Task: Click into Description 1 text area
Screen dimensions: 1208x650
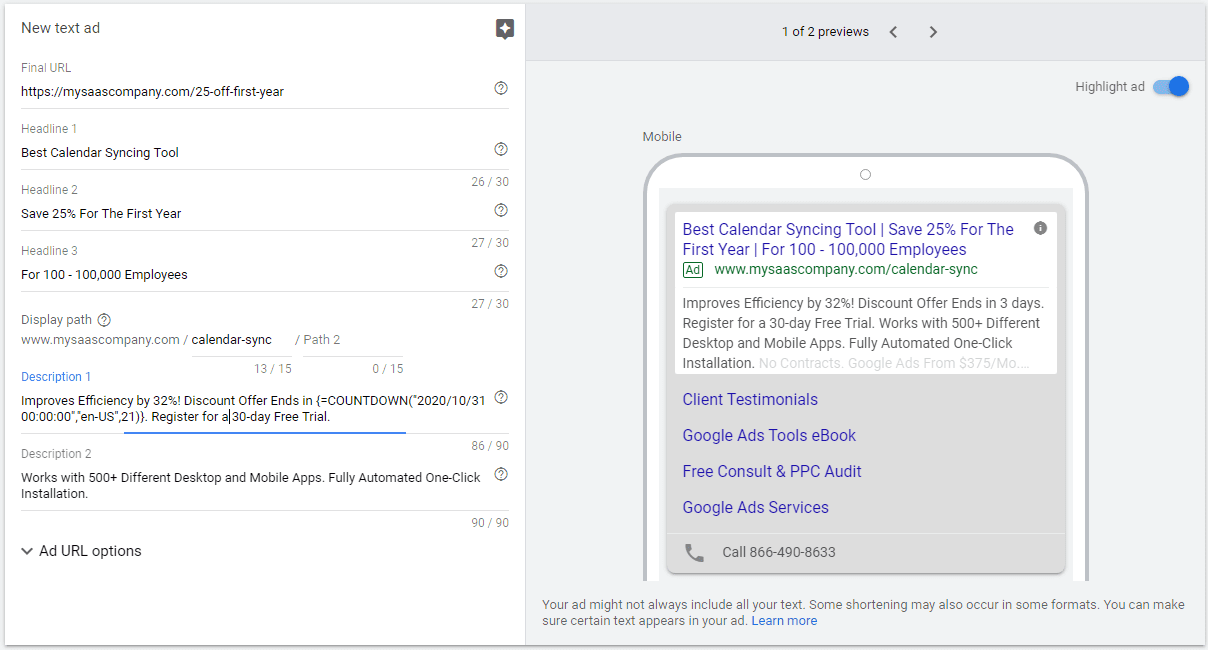Action: tap(255, 408)
